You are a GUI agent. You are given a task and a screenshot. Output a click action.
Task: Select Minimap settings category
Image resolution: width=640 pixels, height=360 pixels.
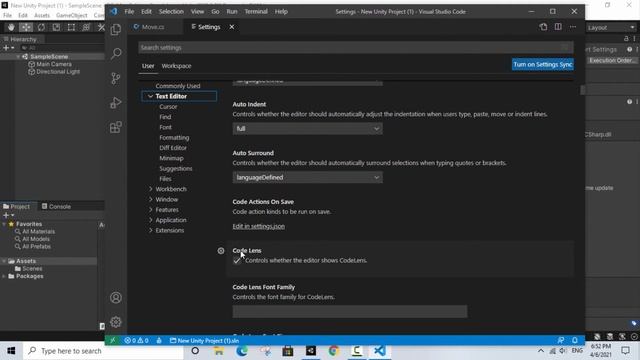[171, 158]
